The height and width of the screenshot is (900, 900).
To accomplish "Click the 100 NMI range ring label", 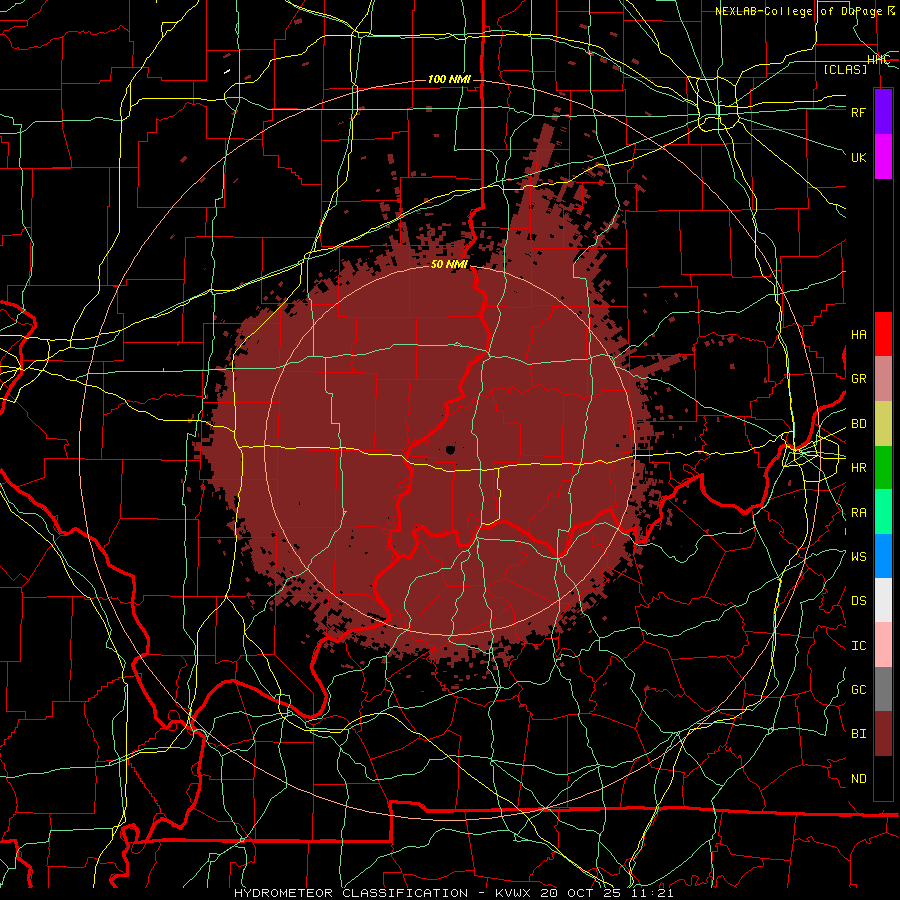I will (x=449, y=79).
